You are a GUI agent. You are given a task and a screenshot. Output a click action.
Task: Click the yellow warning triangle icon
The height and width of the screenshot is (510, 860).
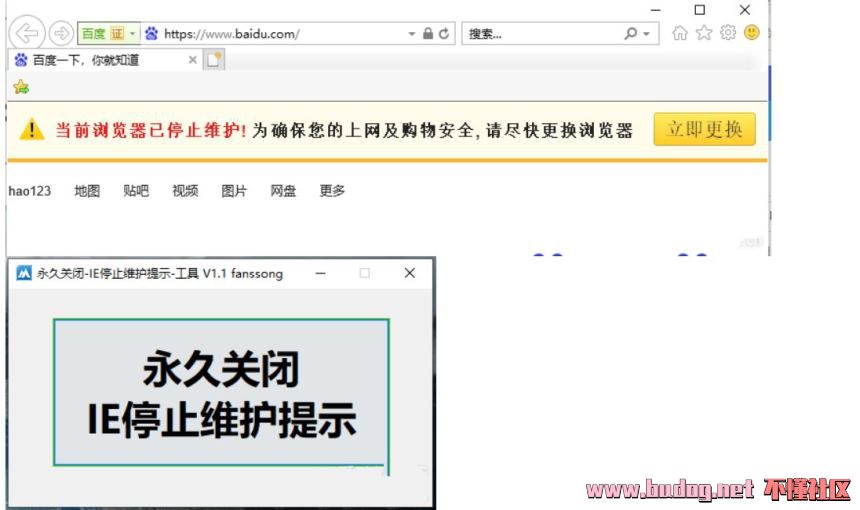[31, 129]
